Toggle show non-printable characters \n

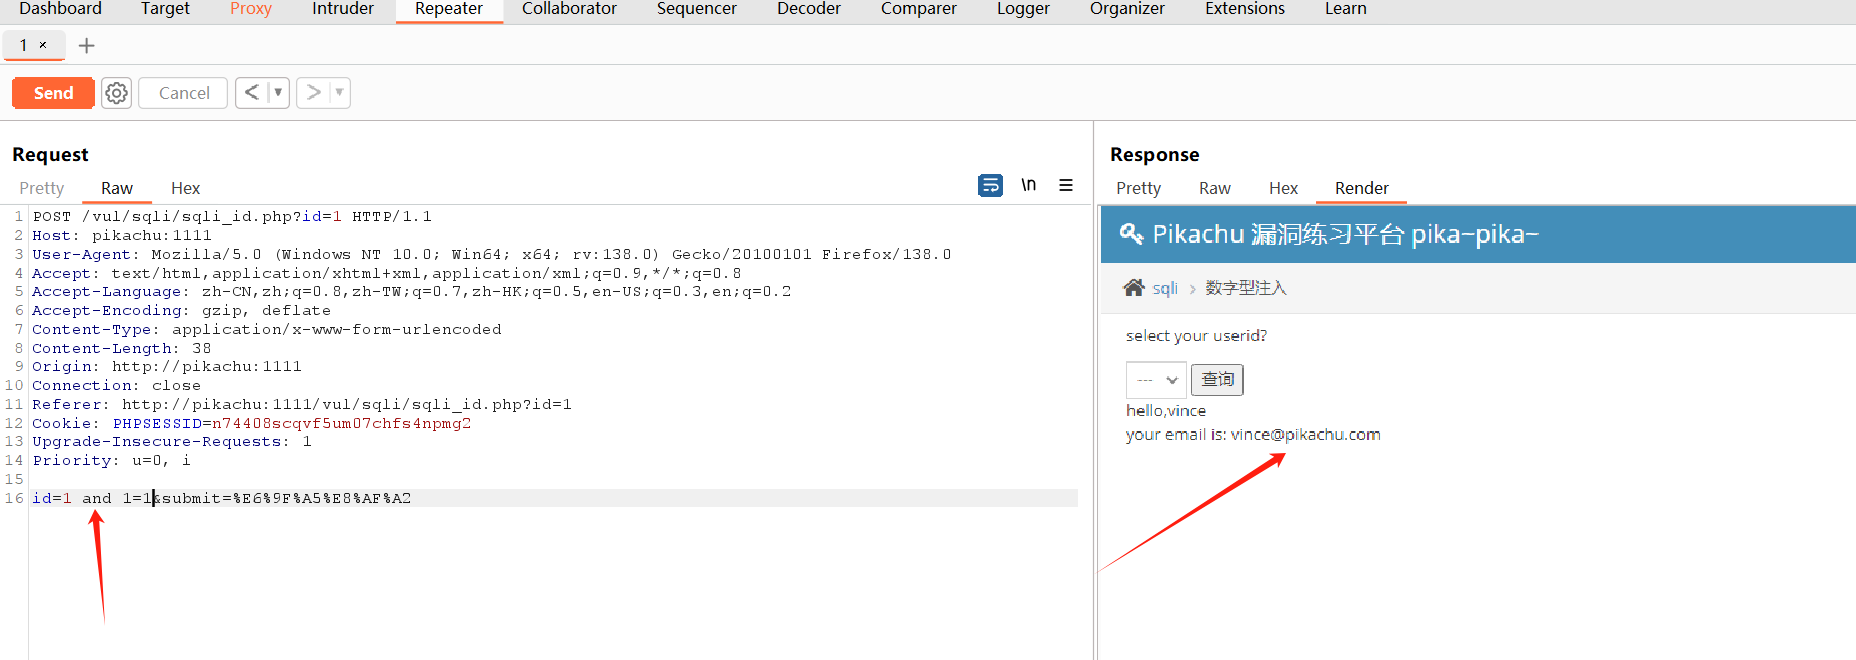pos(1028,185)
